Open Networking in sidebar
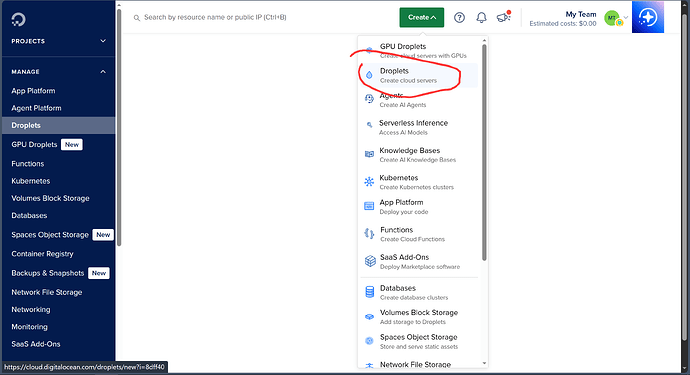Image resolution: width=690 pixels, height=375 pixels. [x=31, y=309]
